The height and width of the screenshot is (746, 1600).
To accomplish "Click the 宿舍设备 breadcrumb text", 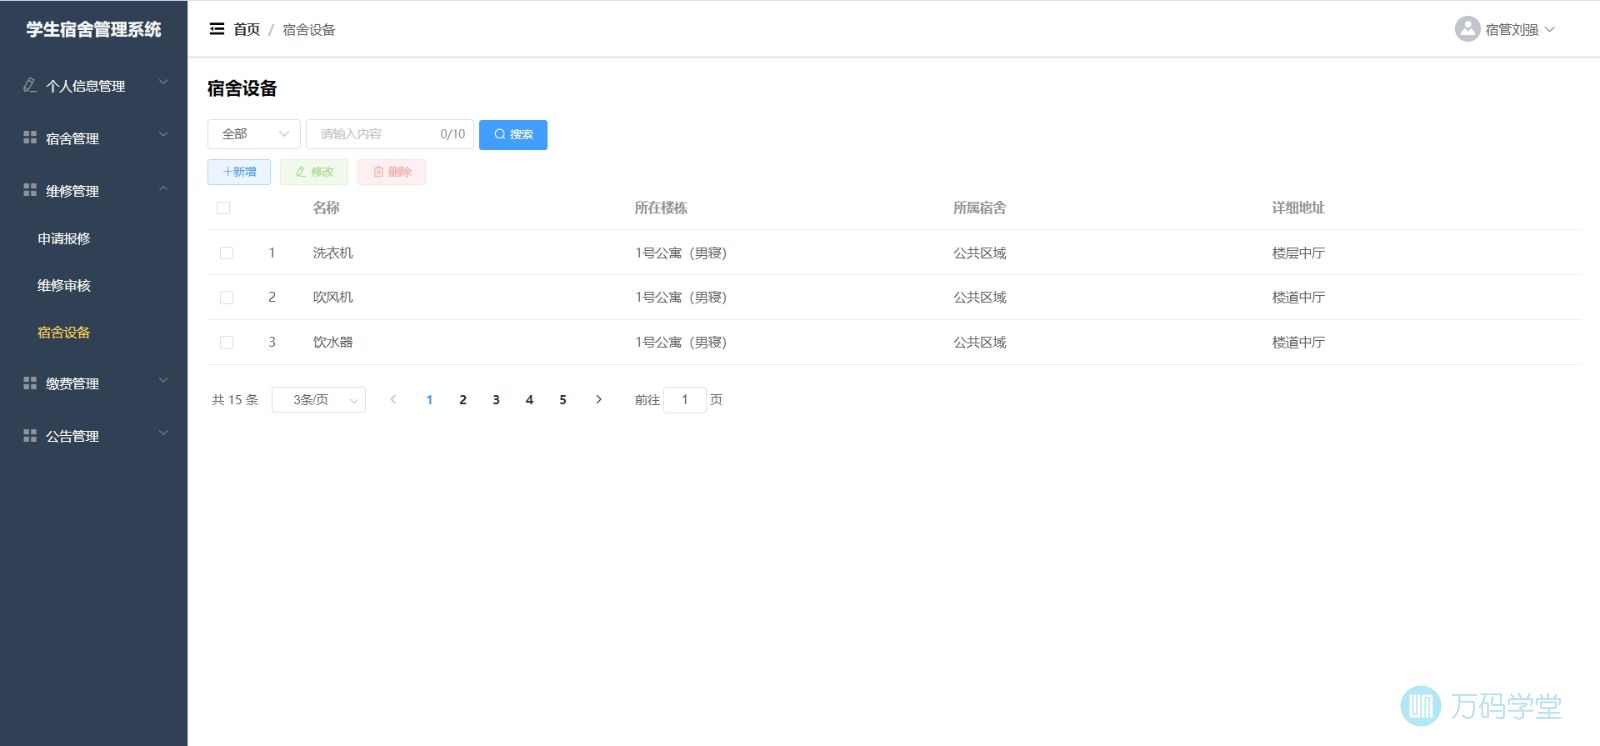I will [x=309, y=30].
